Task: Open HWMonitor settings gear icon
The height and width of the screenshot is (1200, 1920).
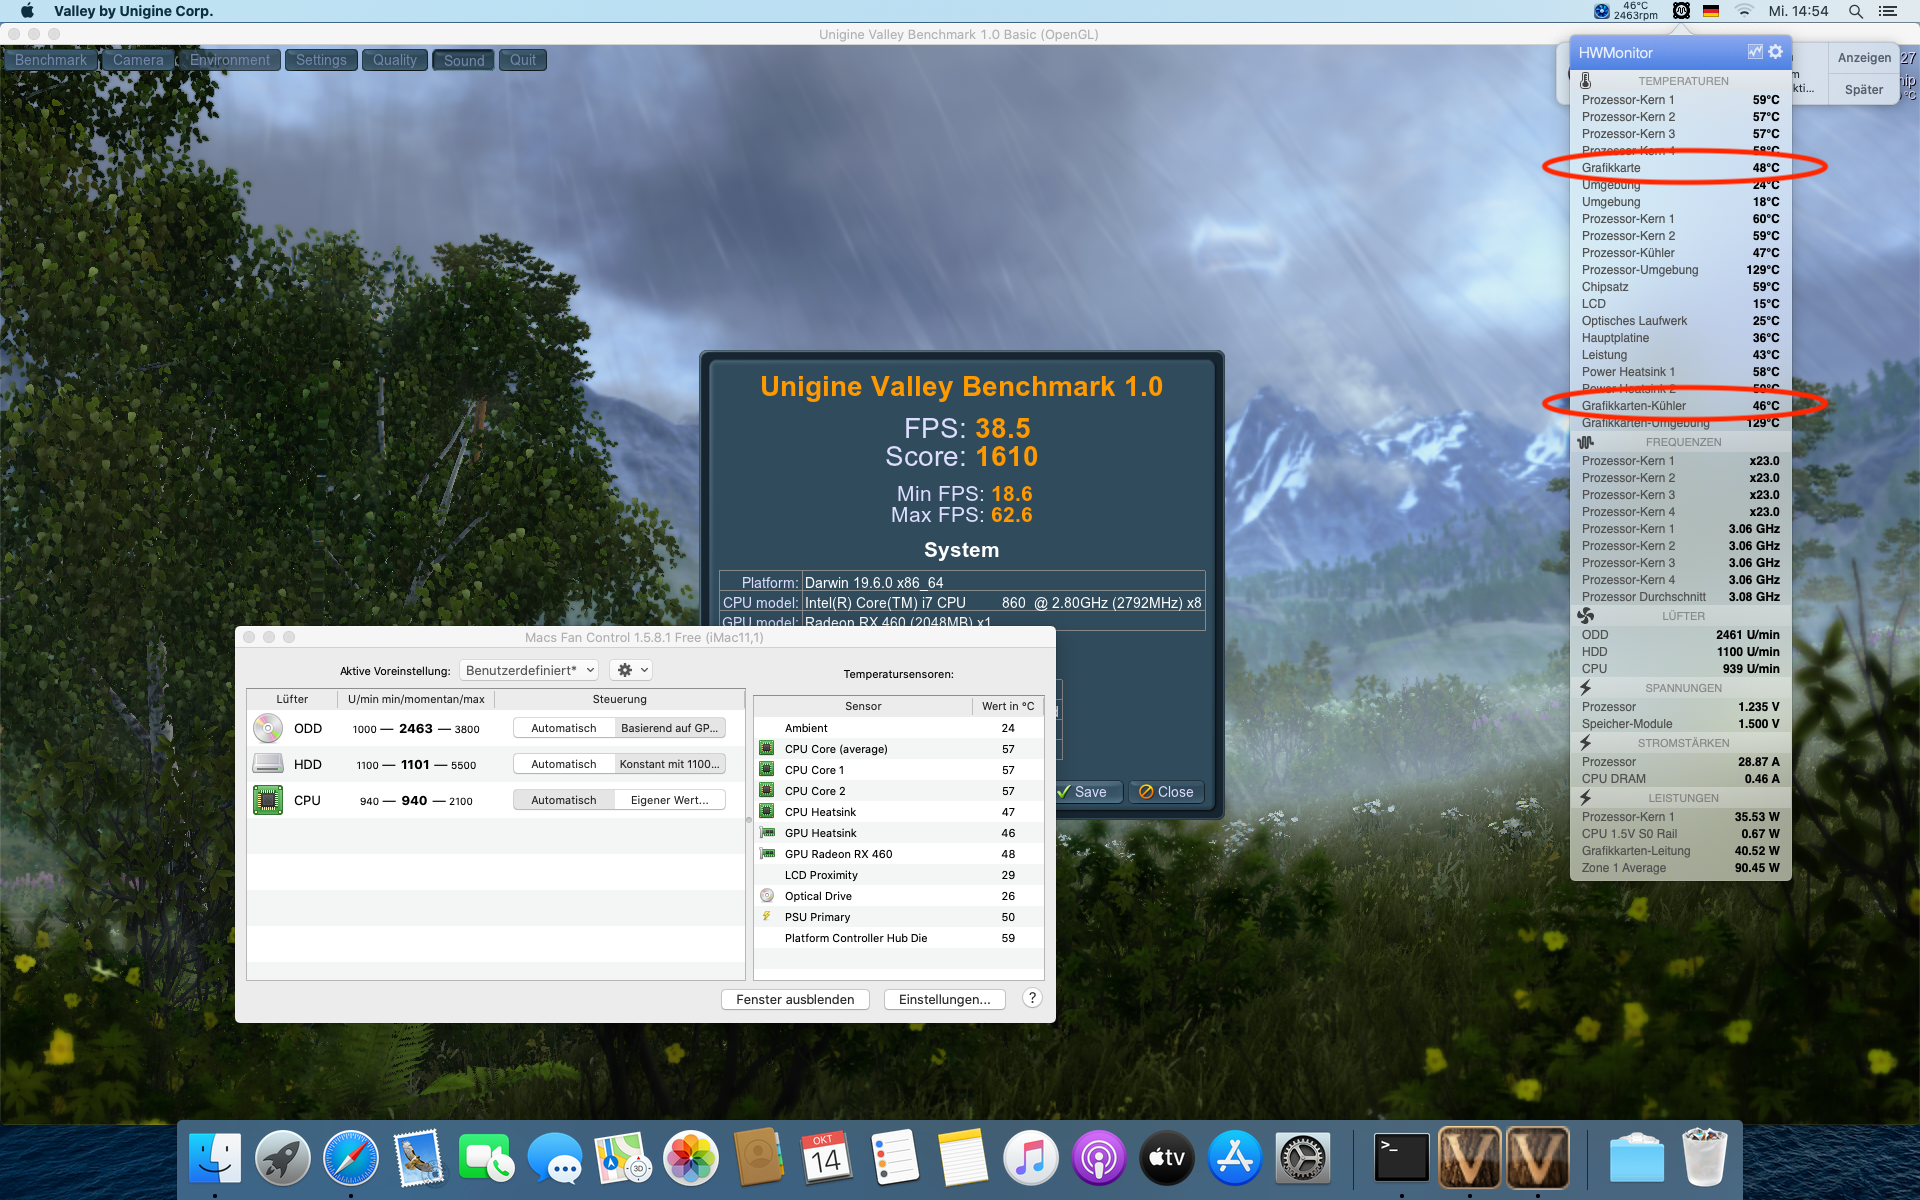Action: coord(1775,52)
